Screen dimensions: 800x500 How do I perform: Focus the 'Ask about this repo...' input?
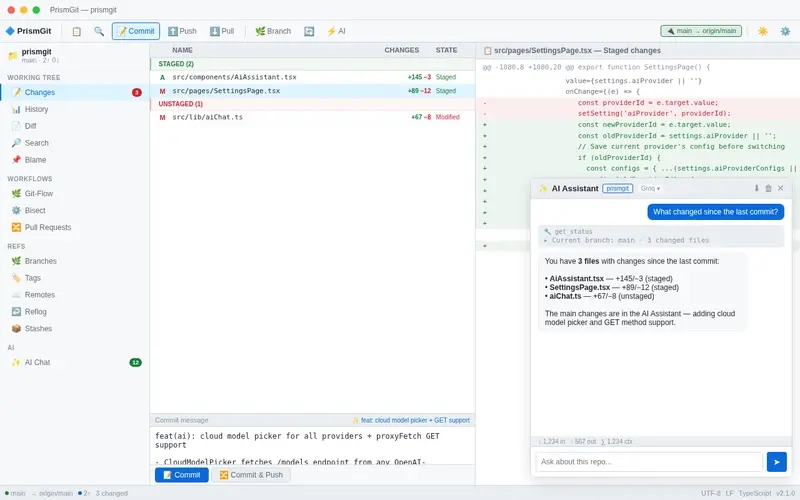click(x=649, y=462)
